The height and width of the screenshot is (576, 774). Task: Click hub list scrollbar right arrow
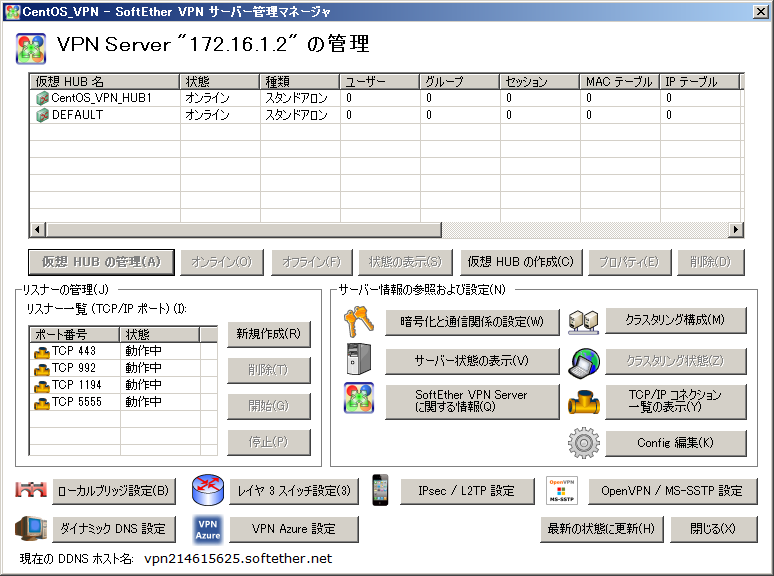tap(736, 230)
